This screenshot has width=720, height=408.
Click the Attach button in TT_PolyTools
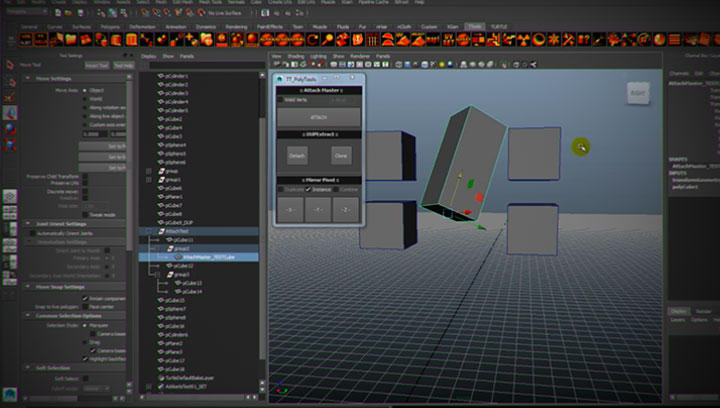(x=317, y=117)
